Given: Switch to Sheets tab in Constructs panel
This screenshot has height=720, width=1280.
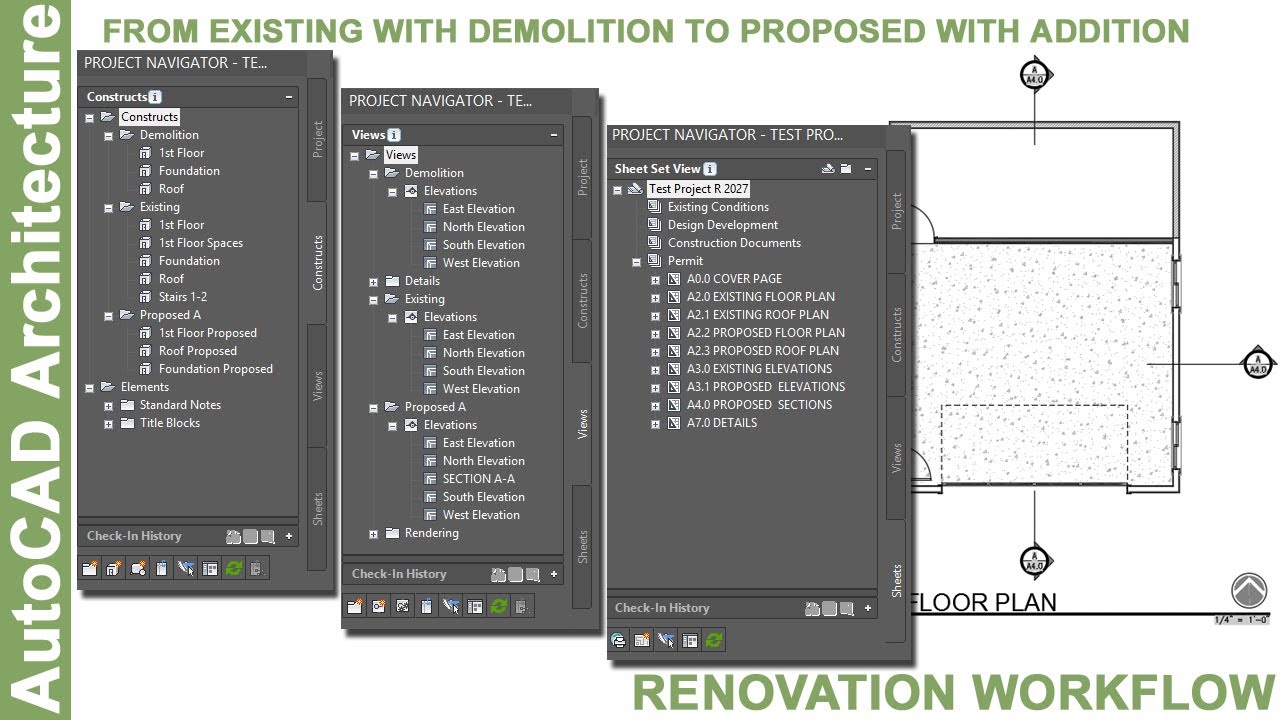Looking at the screenshot, I should pyautogui.click(x=318, y=508).
